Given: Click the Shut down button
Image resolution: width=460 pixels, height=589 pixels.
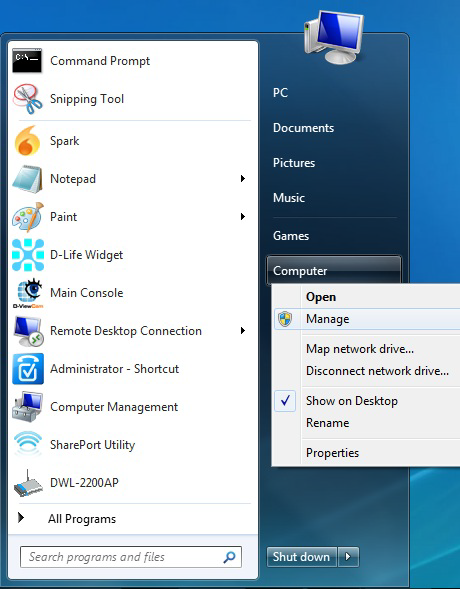Looking at the screenshot, I should click(302, 556).
